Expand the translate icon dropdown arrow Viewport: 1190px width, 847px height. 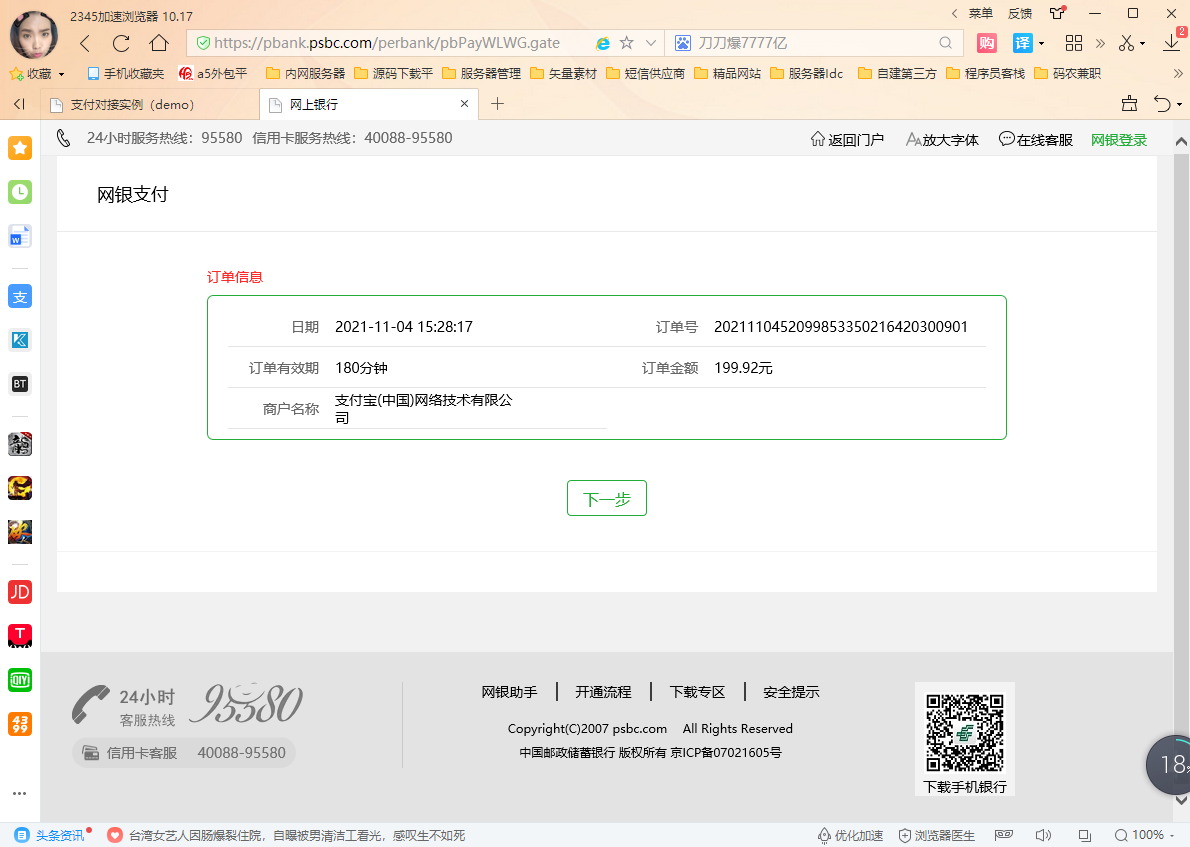pyautogui.click(x=1041, y=43)
